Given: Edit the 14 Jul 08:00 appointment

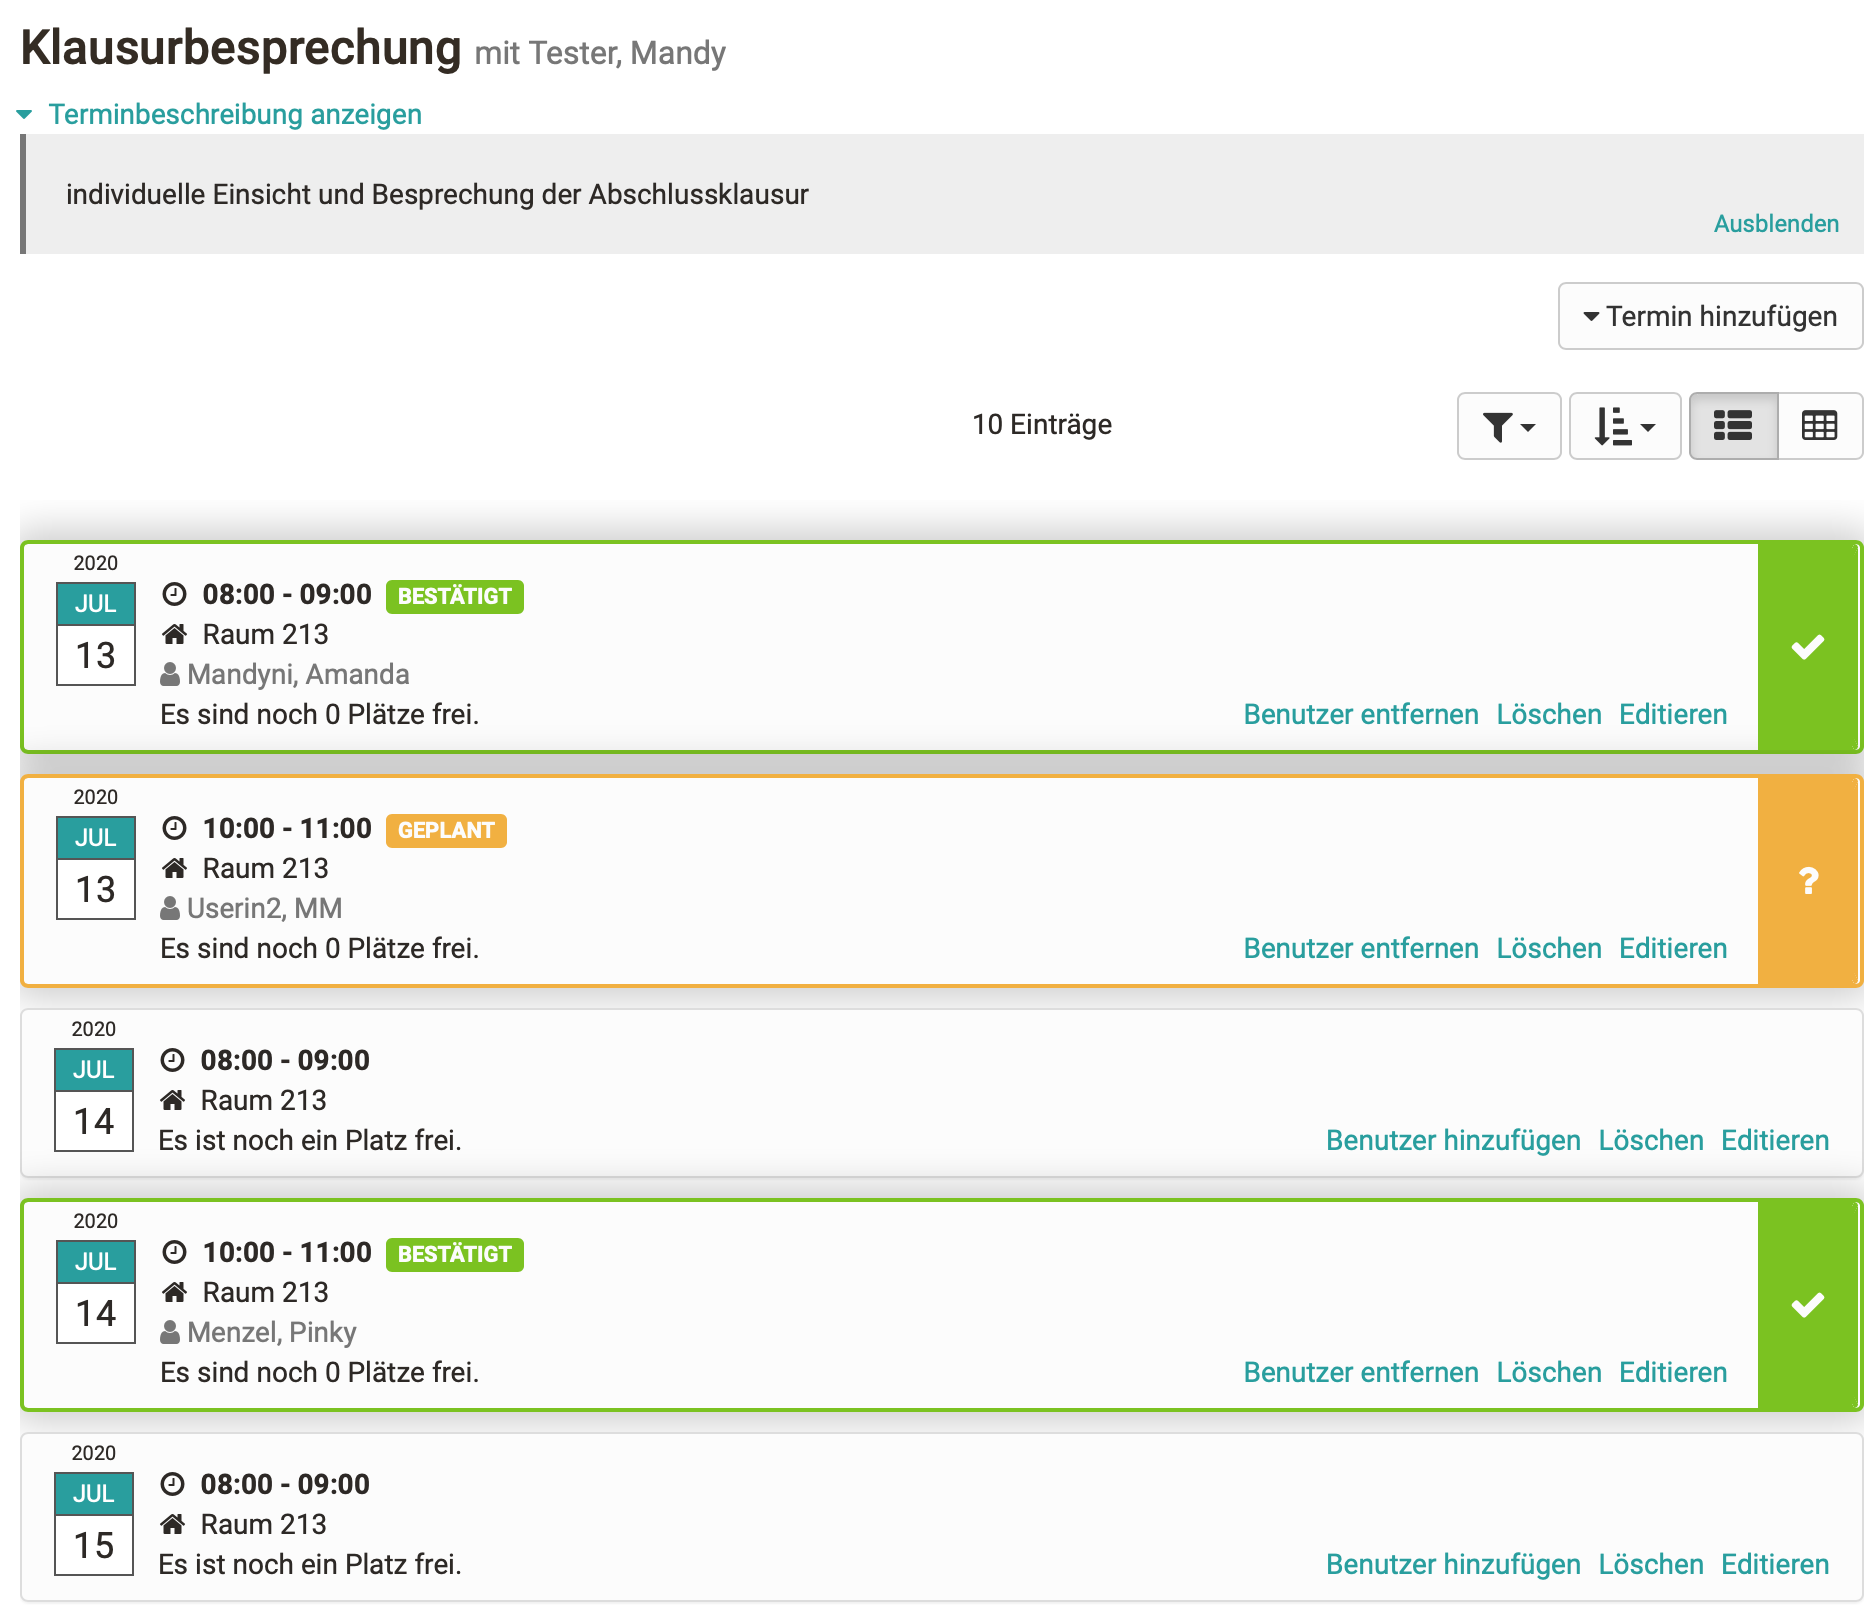Looking at the screenshot, I should click(1775, 1140).
